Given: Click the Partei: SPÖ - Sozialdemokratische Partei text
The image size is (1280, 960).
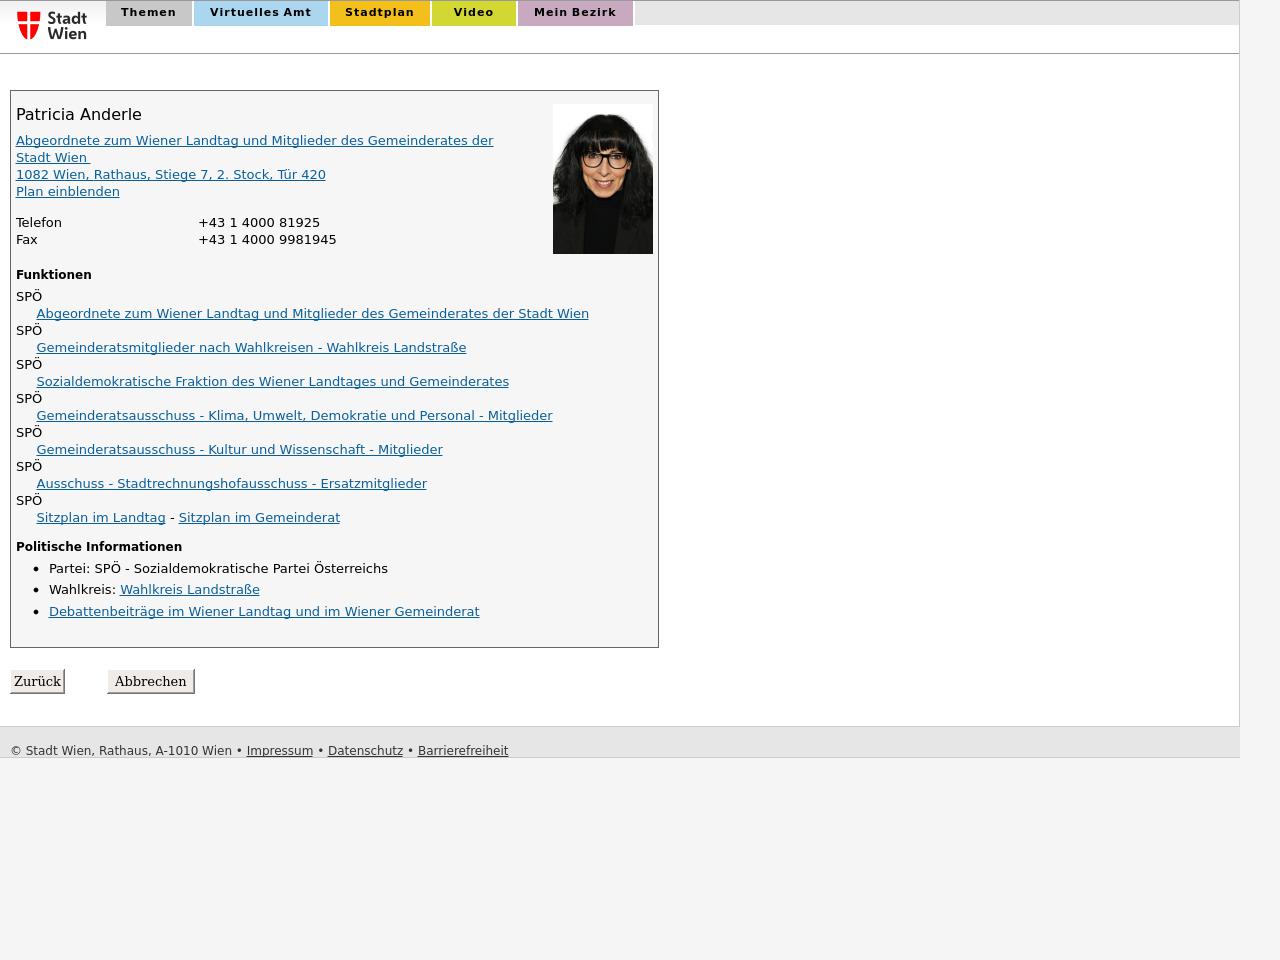Looking at the screenshot, I should (218, 568).
